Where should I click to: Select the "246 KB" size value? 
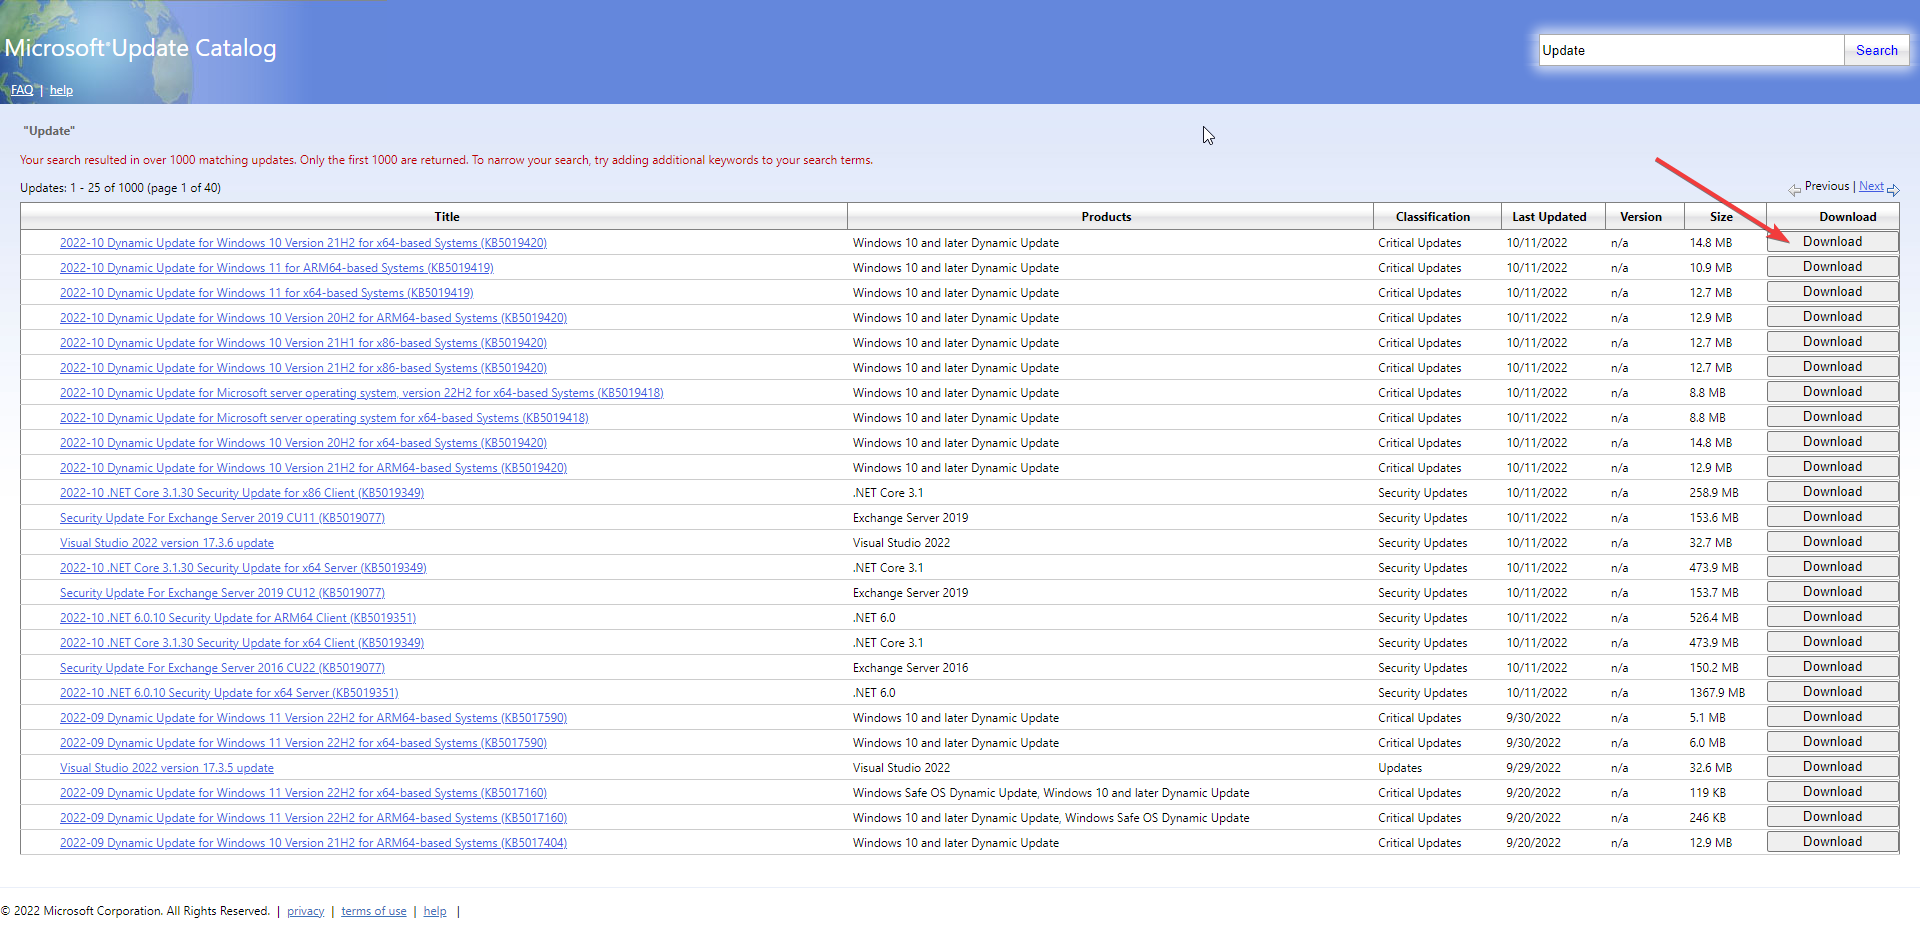coord(1708,818)
